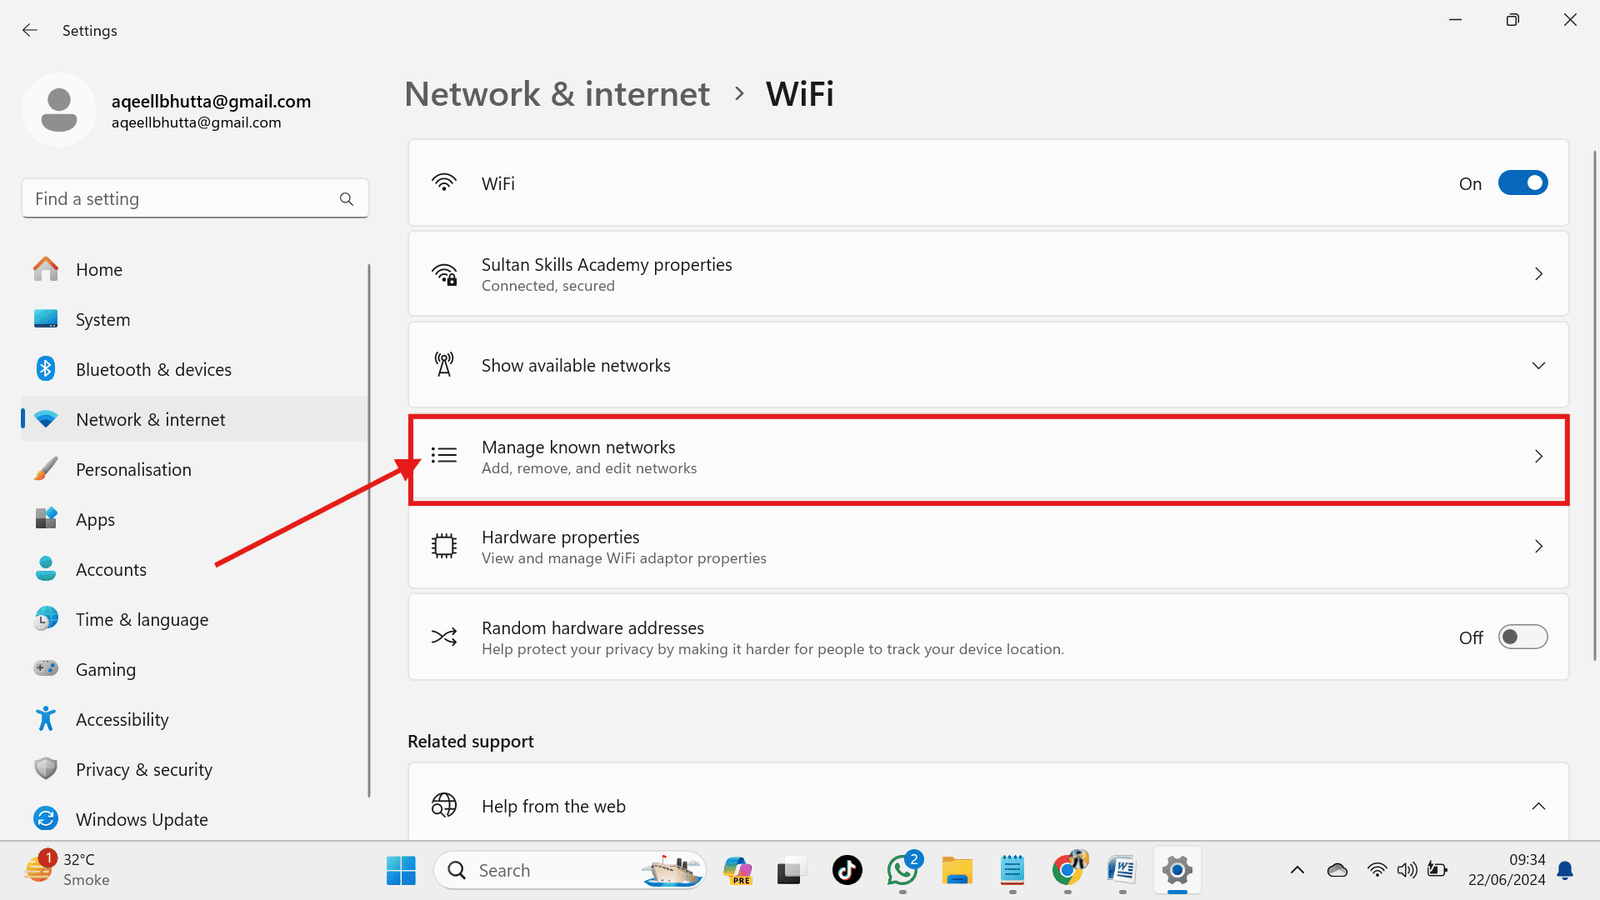Go back using the Settings back arrow
The height and width of the screenshot is (900, 1600).
click(x=29, y=30)
